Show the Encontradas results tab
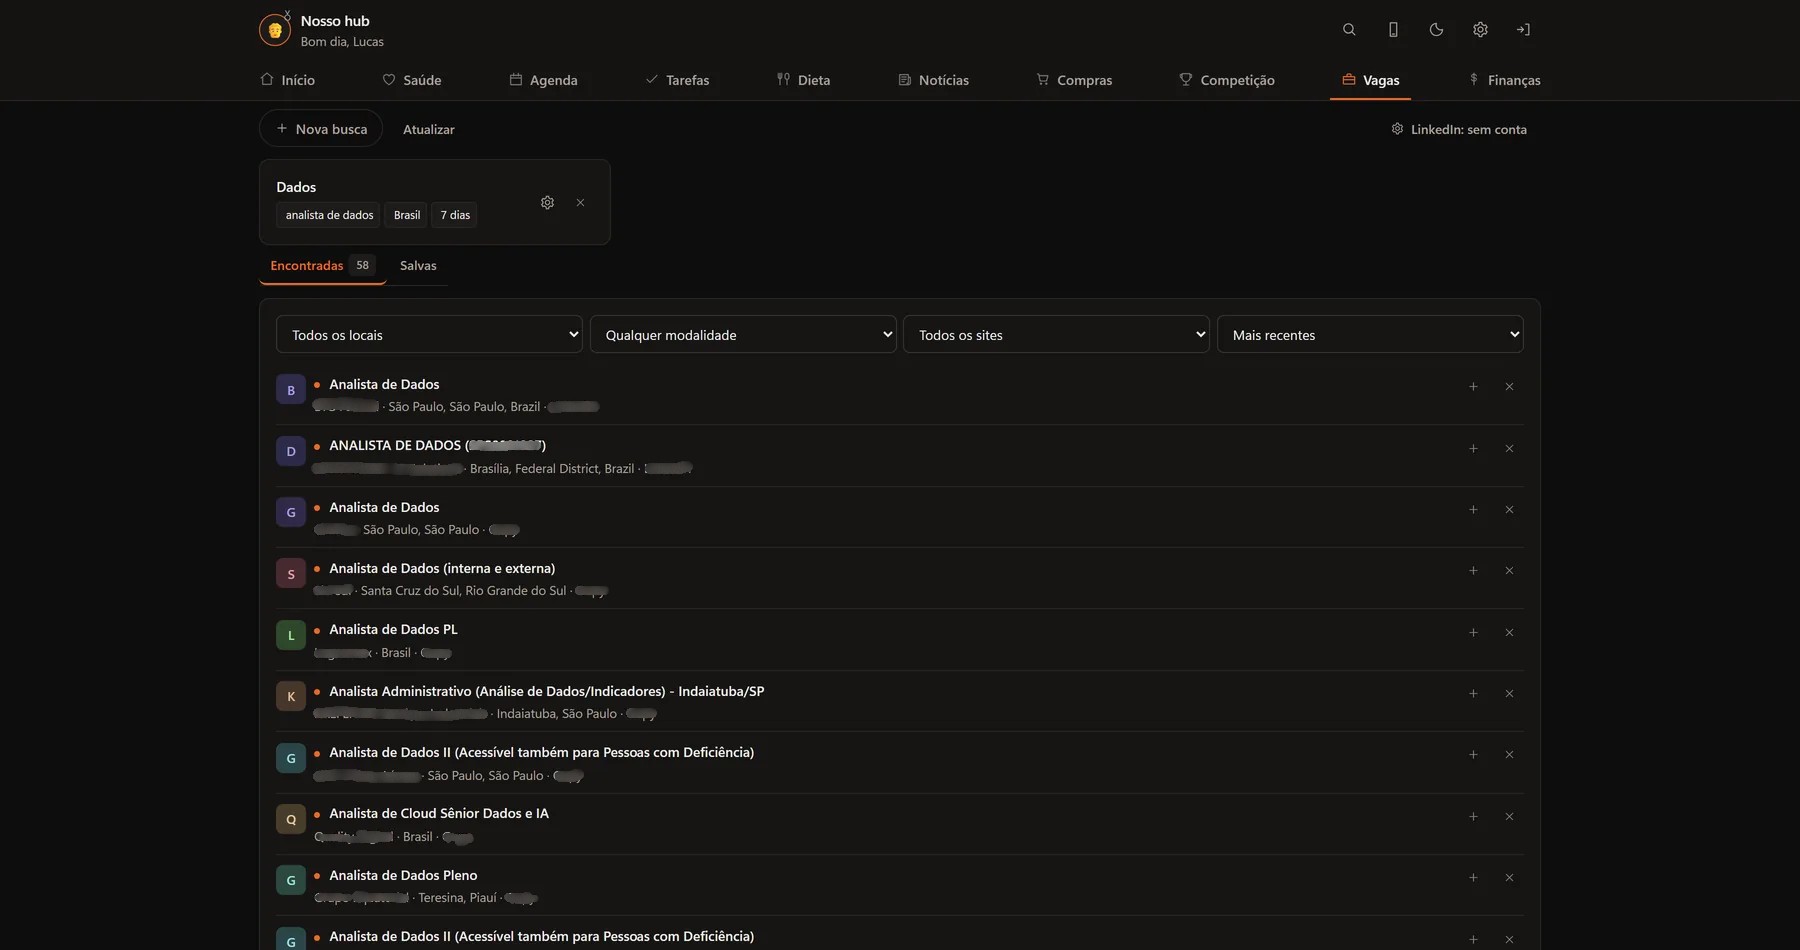The width and height of the screenshot is (1800, 950). (x=322, y=265)
